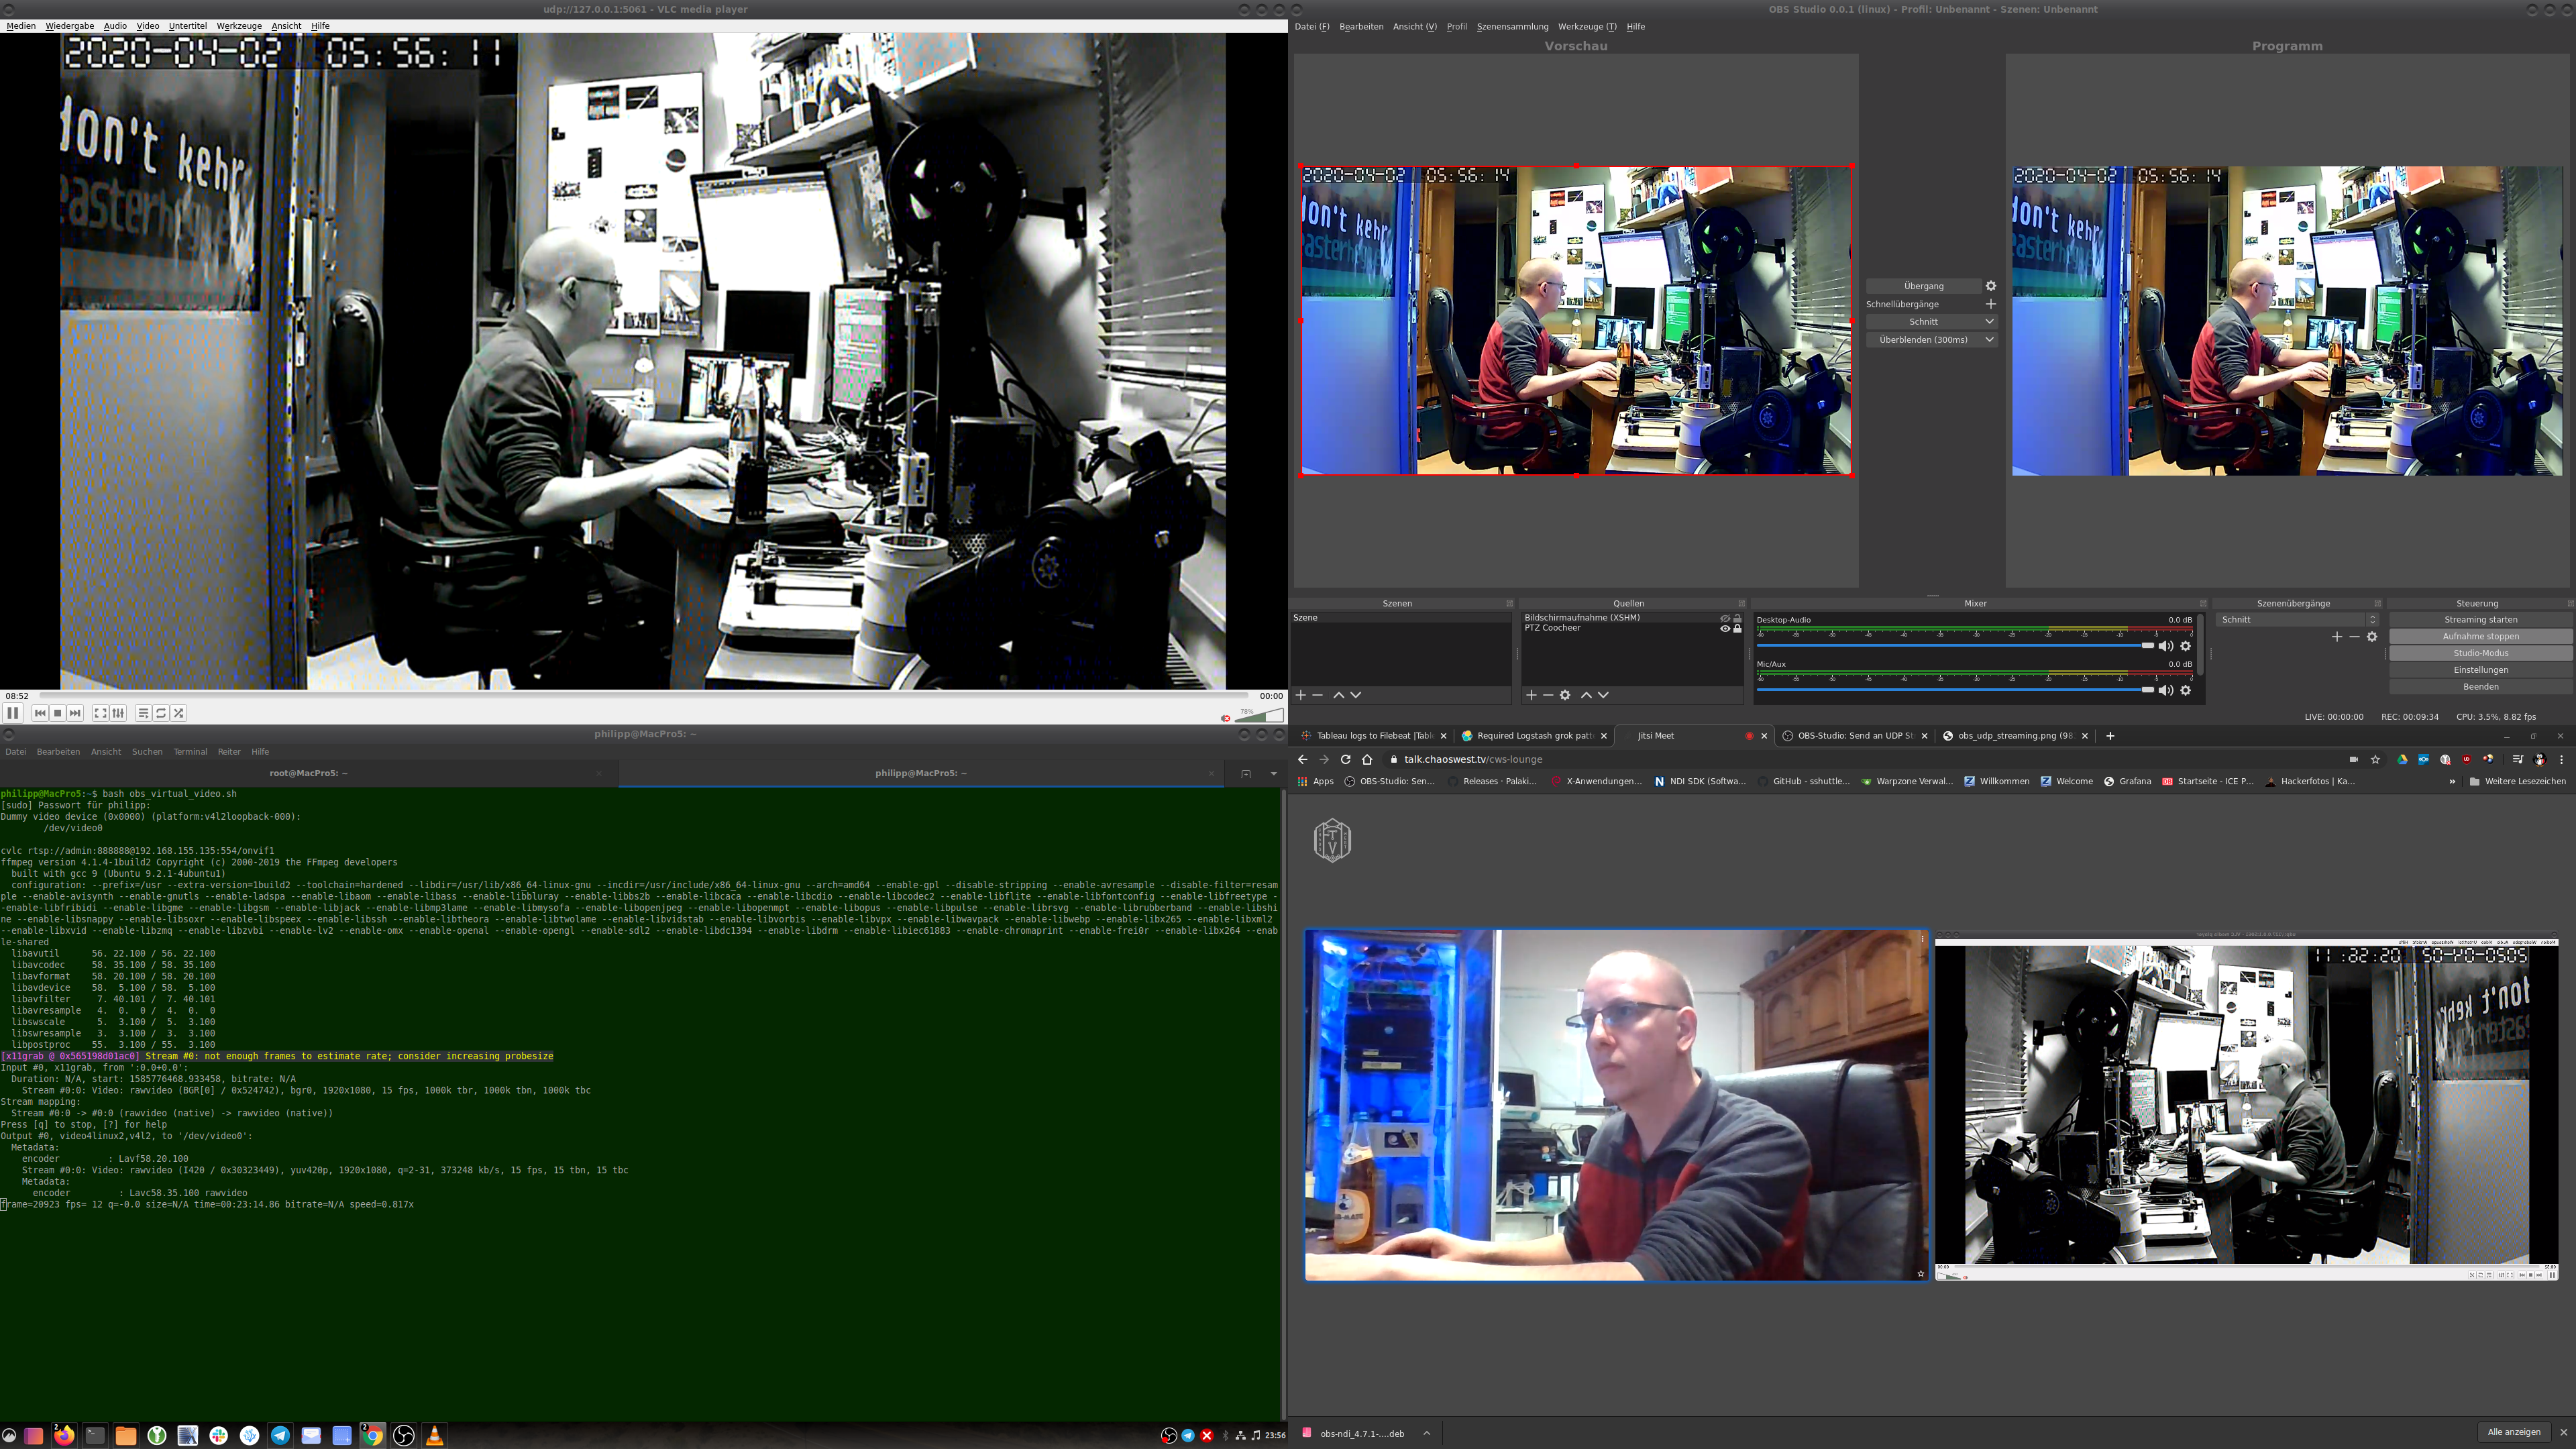
Task: Add a new source in Quellen
Action: (x=1531, y=695)
